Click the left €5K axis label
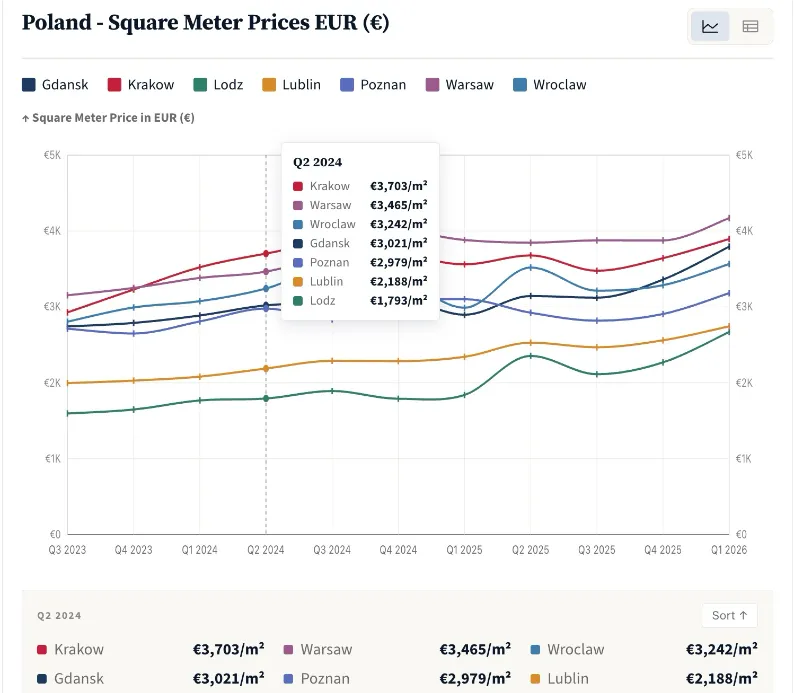The image size is (794, 693). pos(52,155)
